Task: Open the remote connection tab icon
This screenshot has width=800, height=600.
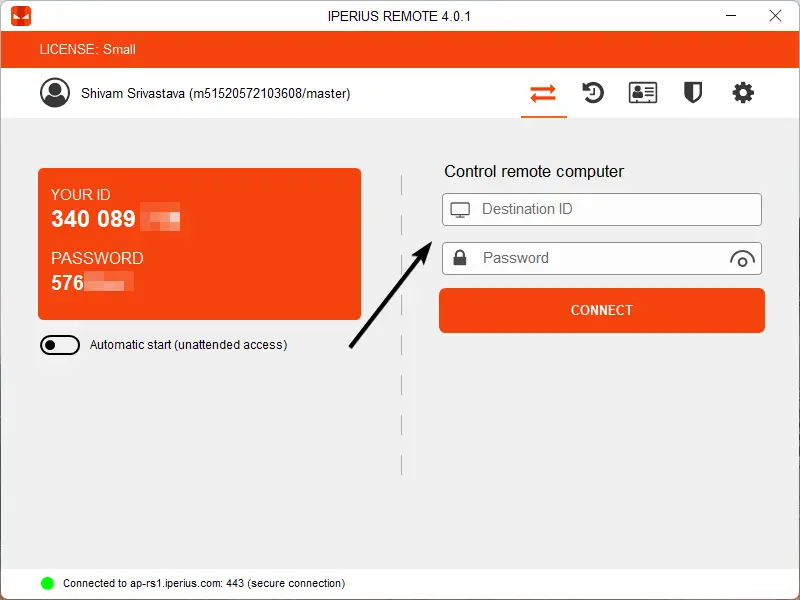Action: point(543,93)
